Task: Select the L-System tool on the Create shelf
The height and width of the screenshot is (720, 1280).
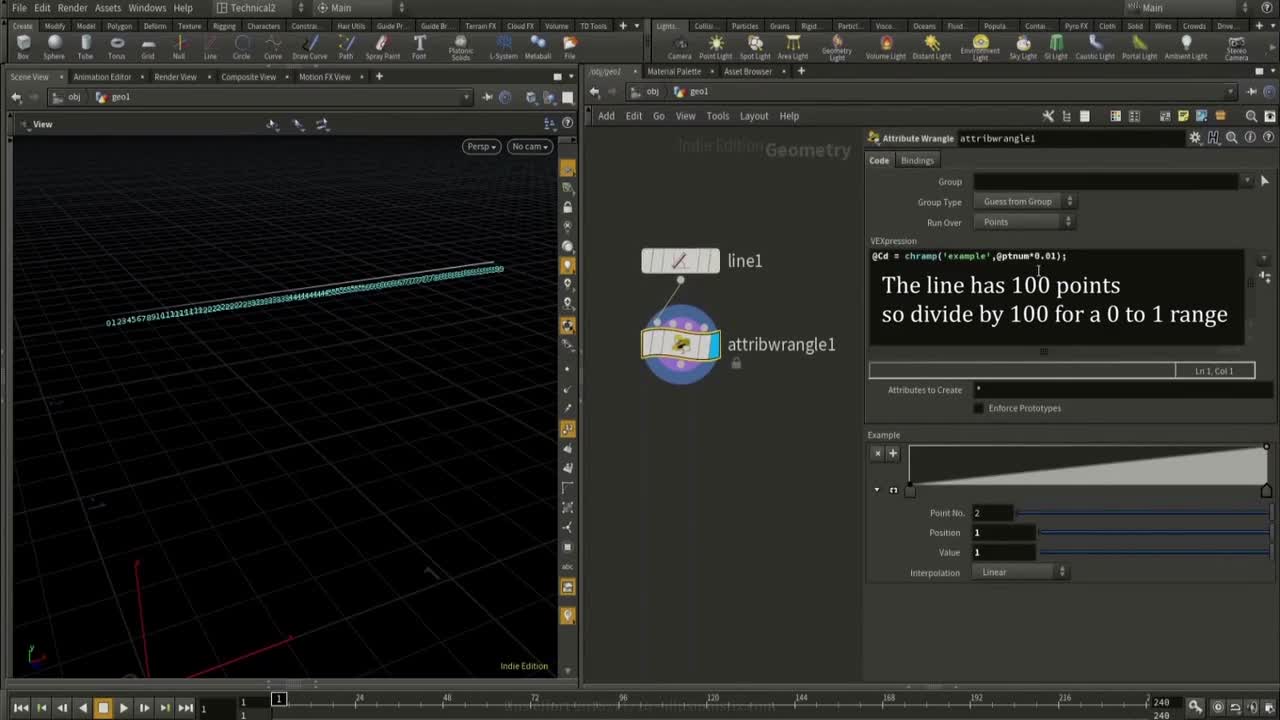Action: (503, 45)
